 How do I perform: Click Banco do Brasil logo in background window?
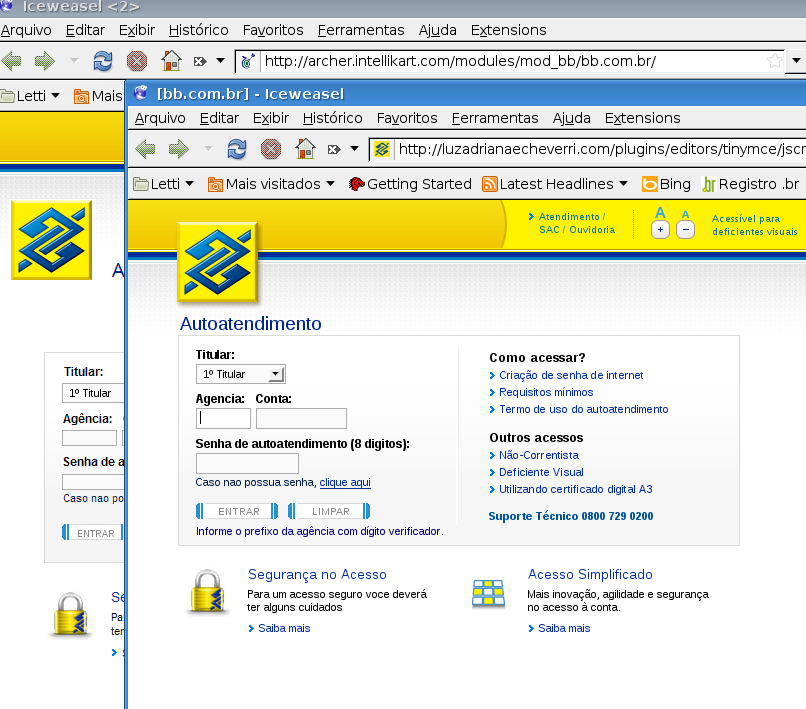51,240
